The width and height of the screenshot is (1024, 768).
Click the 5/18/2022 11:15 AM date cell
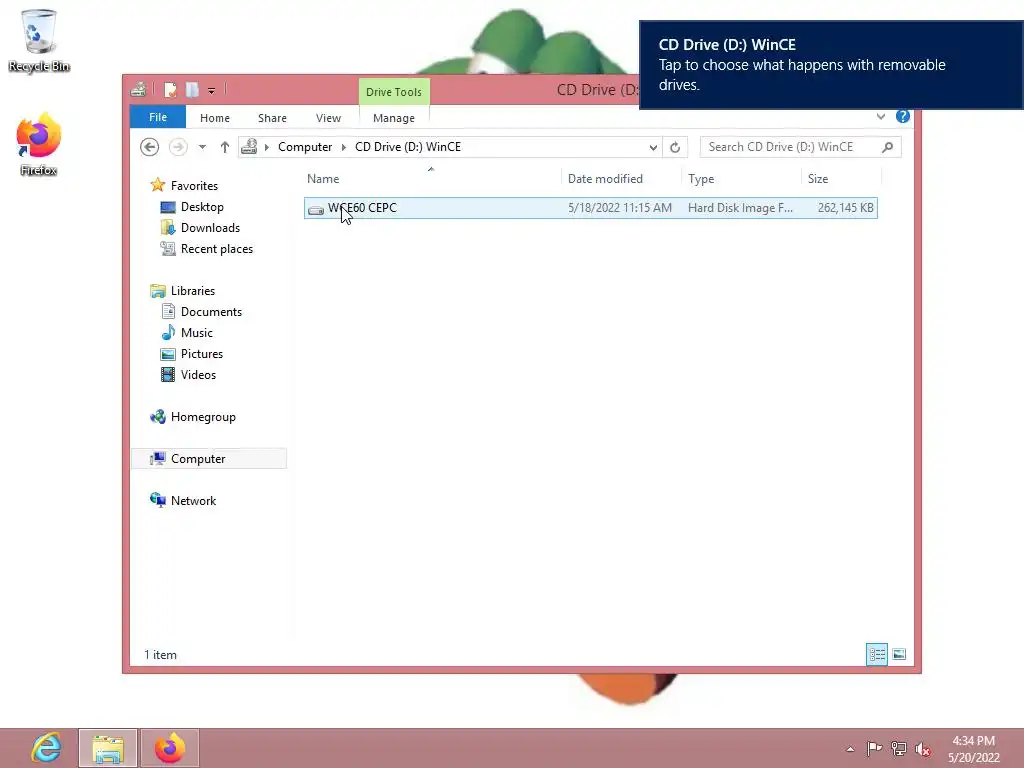[620, 208]
